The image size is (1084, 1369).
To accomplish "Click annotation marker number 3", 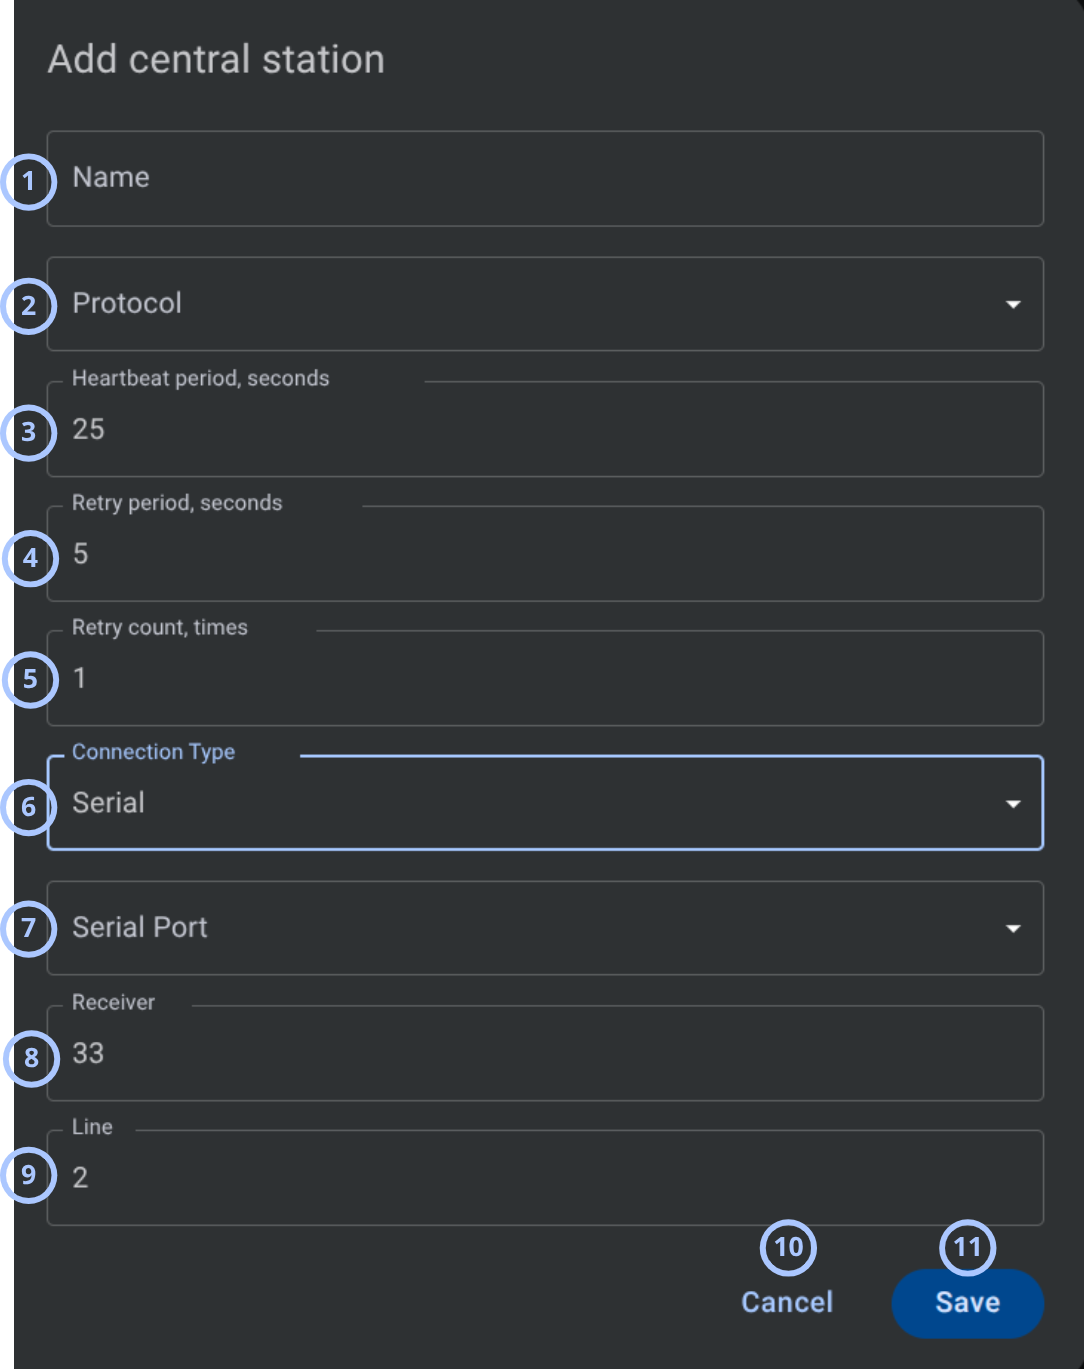I will point(28,432).
